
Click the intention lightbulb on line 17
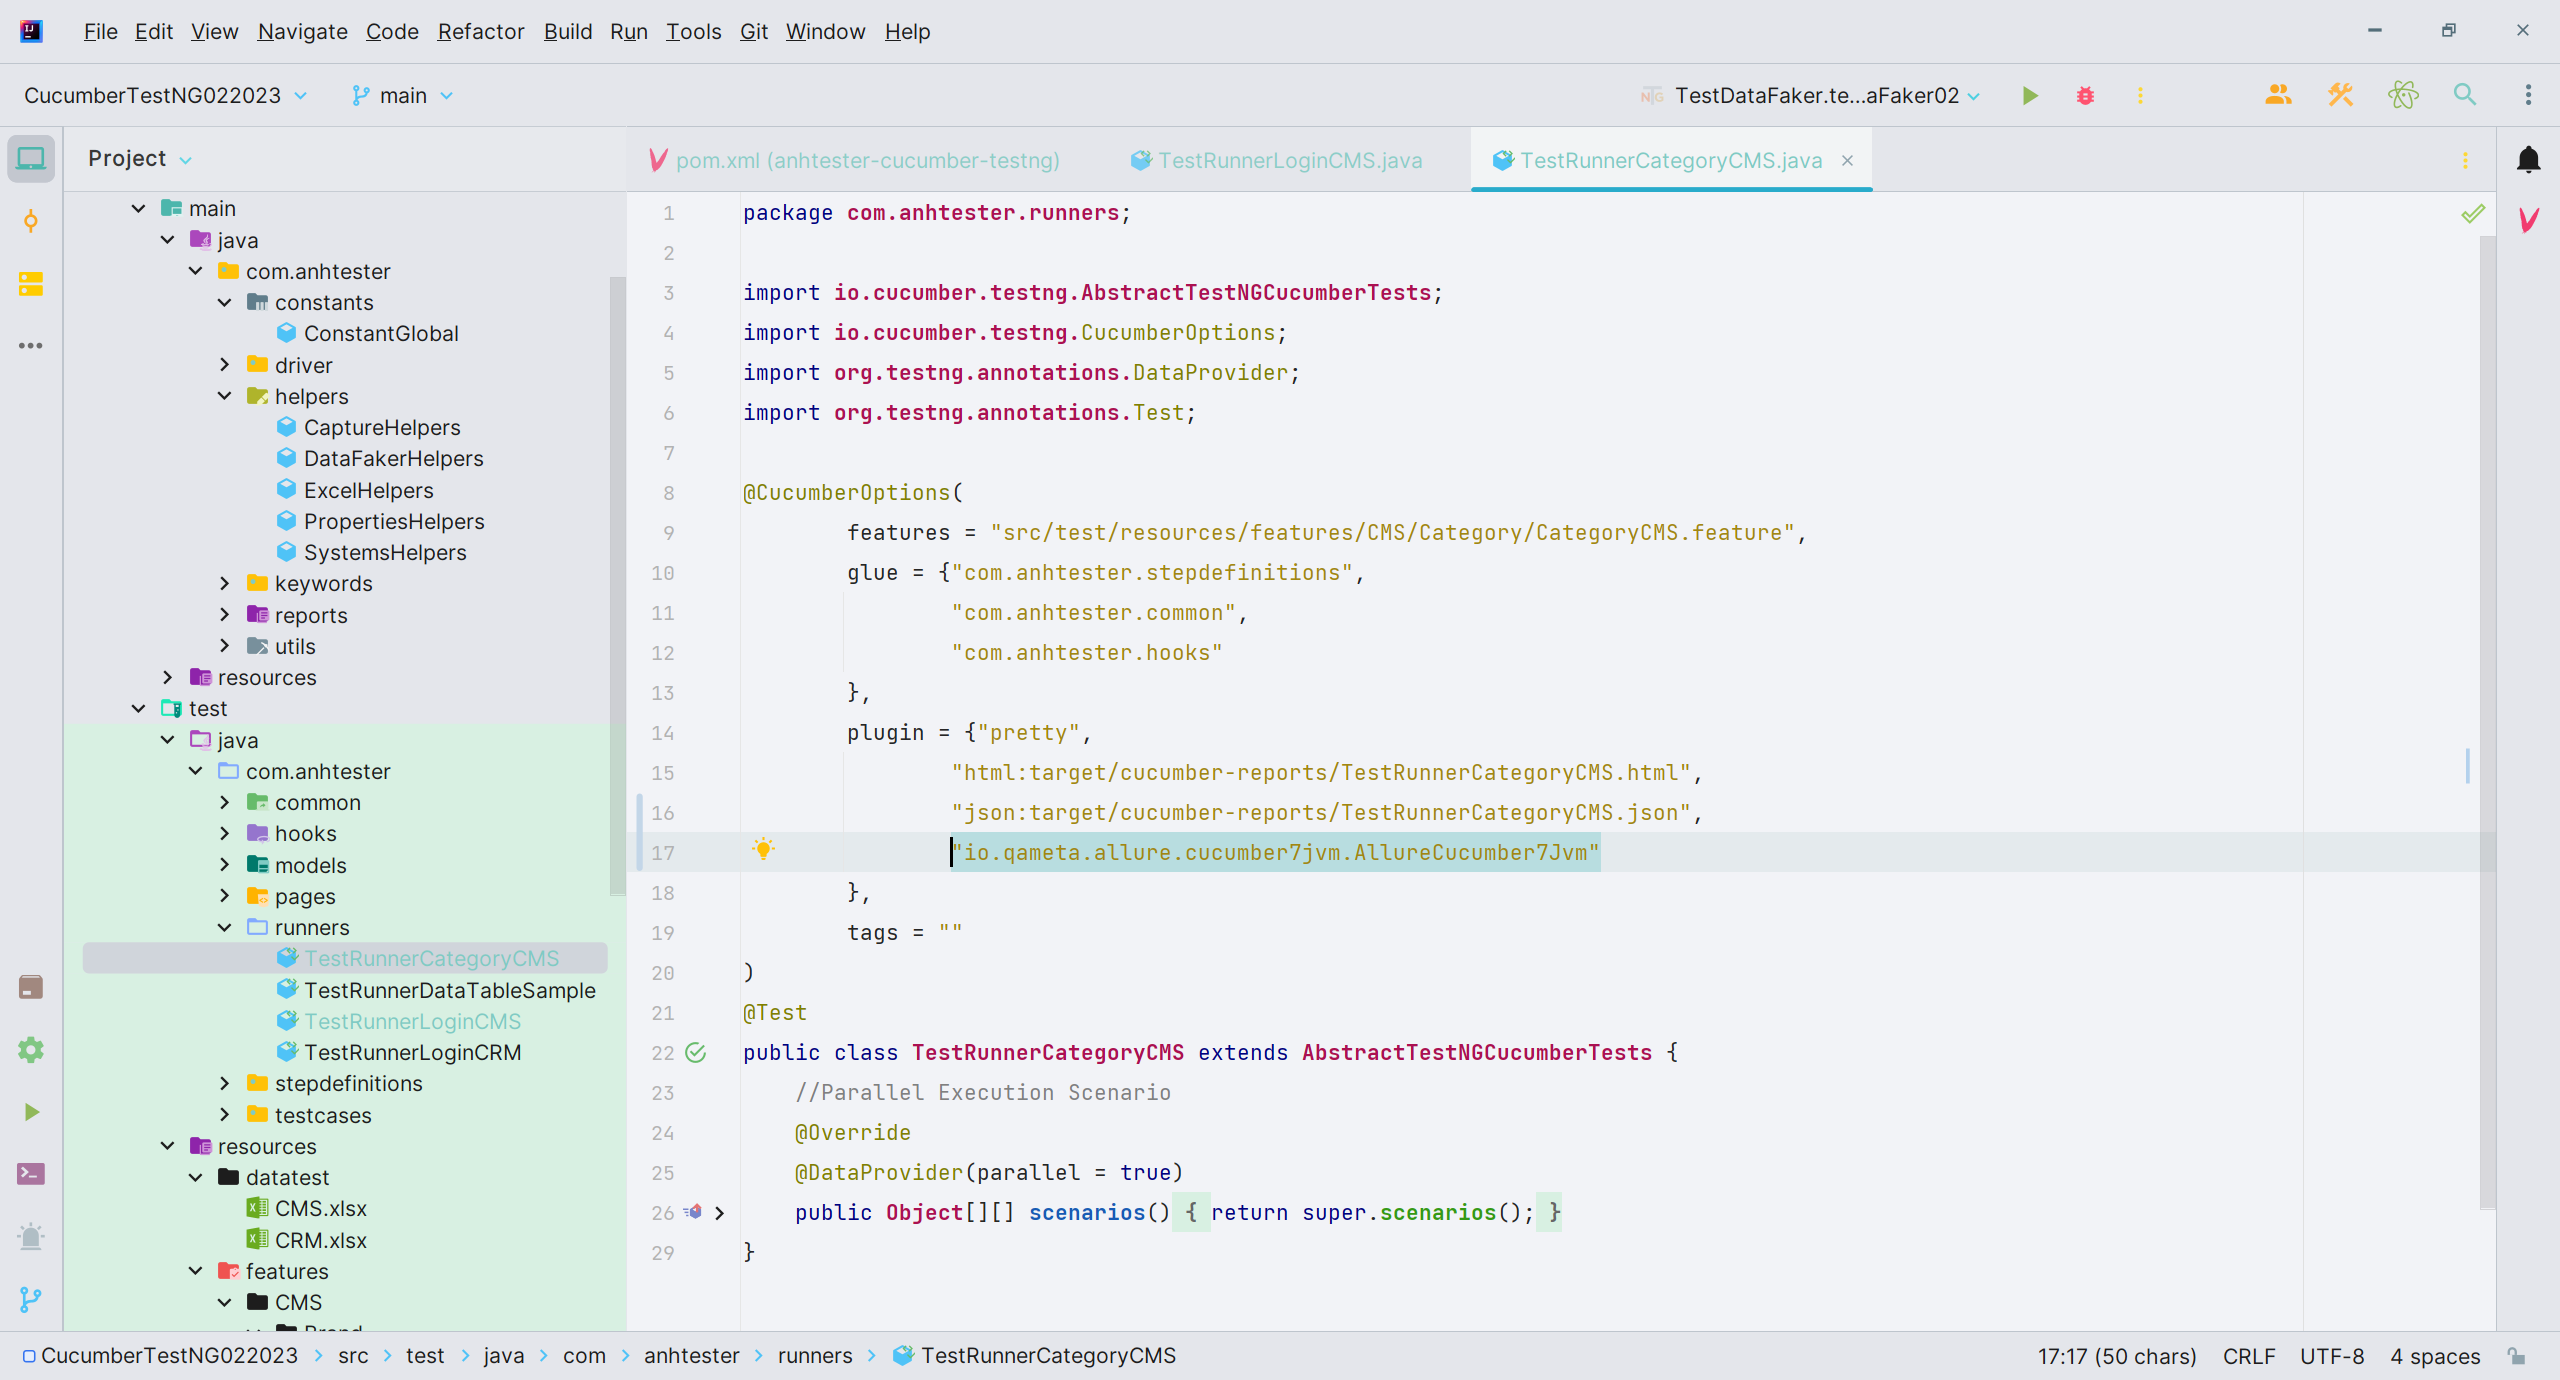(x=763, y=850)
